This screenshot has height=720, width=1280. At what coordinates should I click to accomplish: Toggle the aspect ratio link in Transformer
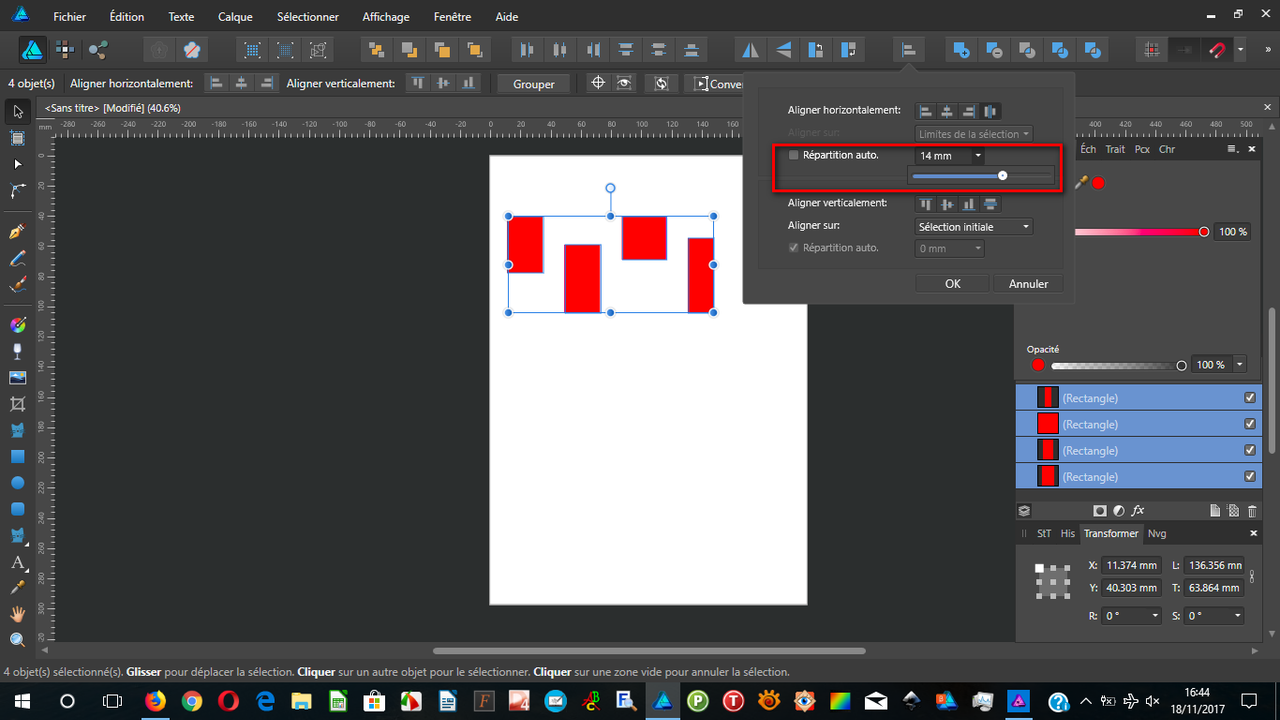pos(1252,576)
